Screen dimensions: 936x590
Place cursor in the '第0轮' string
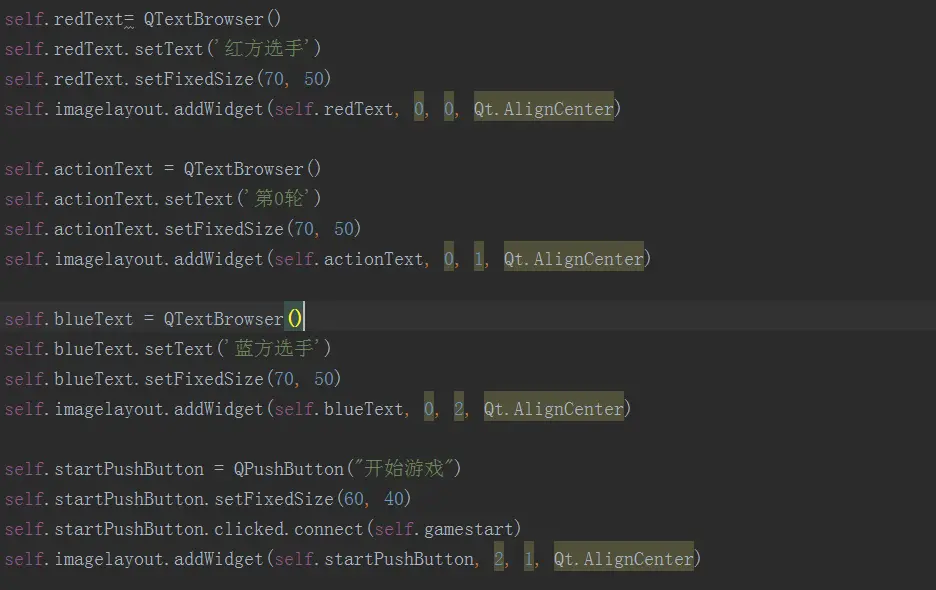click(278, 198)
